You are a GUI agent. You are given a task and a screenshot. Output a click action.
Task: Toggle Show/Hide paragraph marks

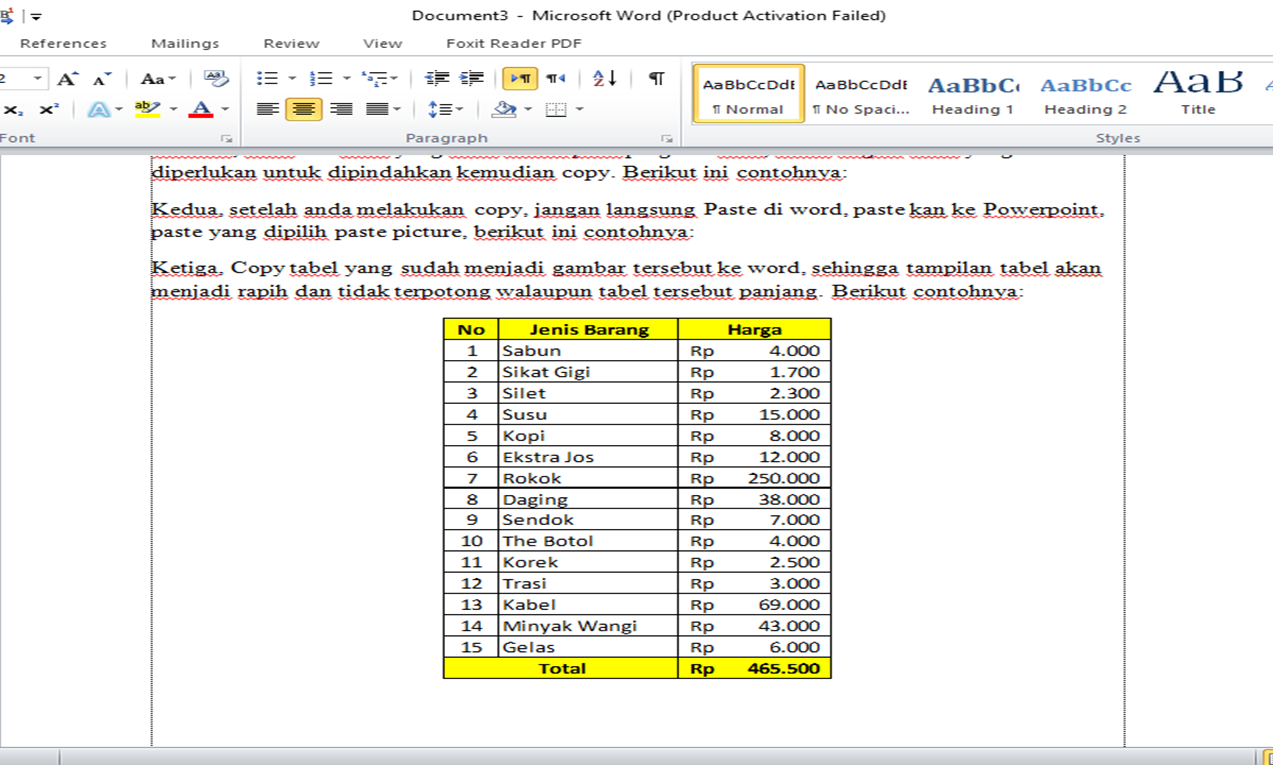[x=656, y=78]
